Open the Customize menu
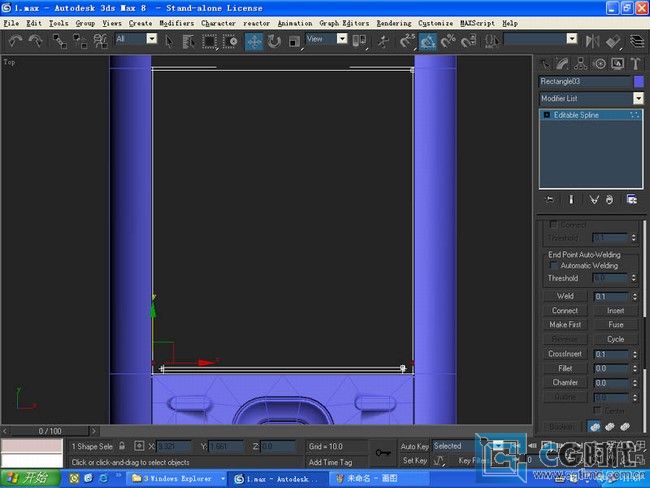Screen dimensions: 650x488 pyautogui.click(x=435, y=23)
